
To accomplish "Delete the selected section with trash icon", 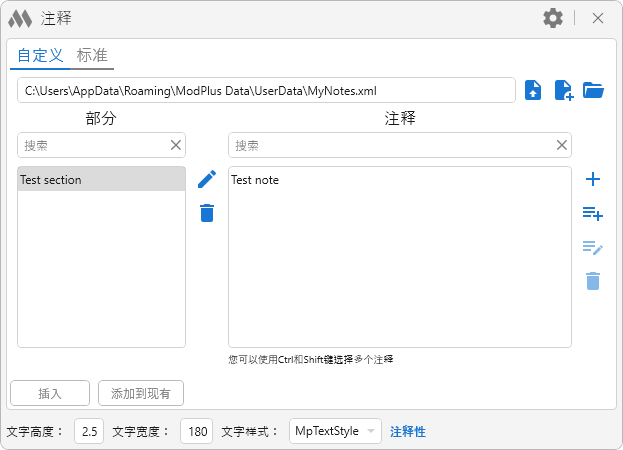I will (207, 213).
